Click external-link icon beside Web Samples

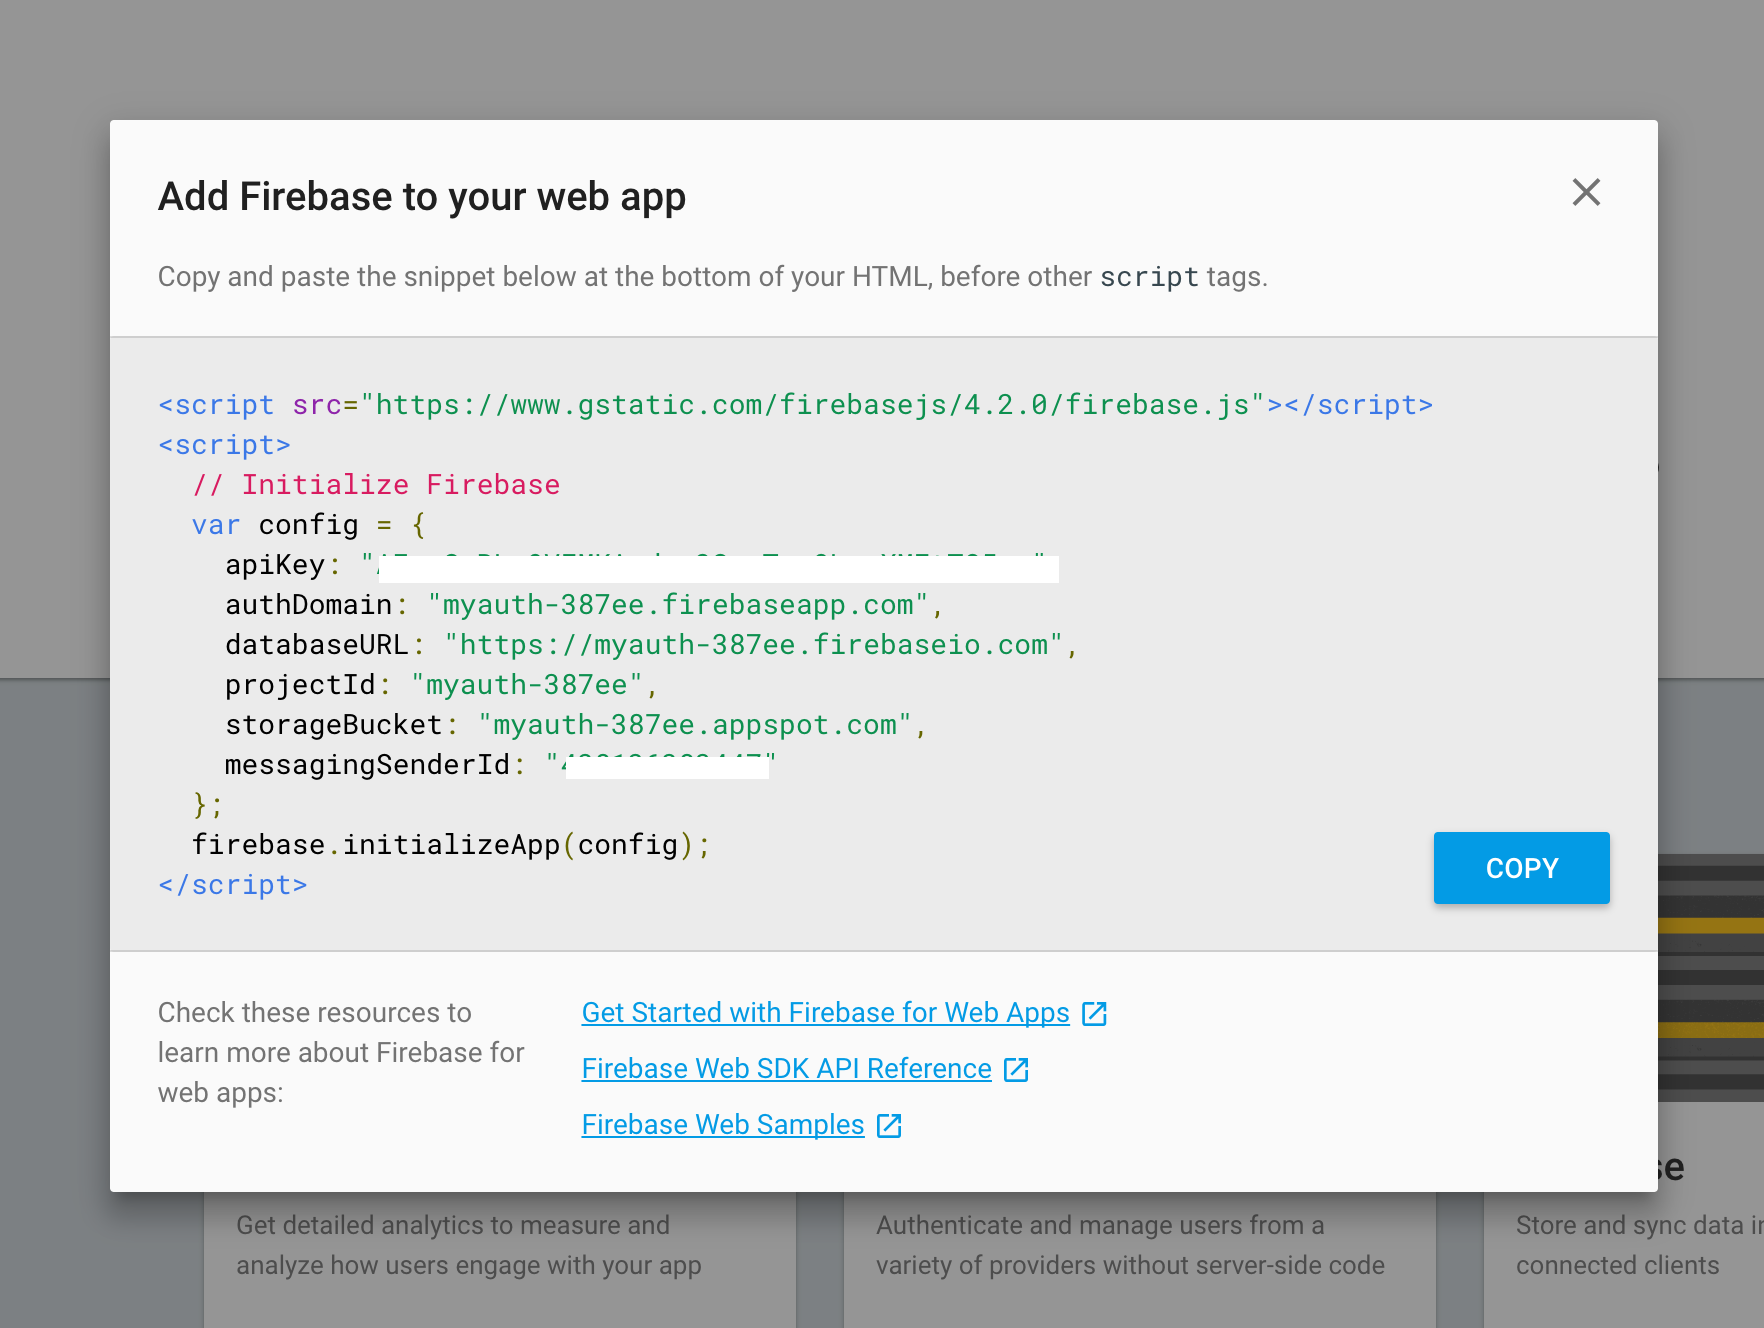(x=890, y=1126)
